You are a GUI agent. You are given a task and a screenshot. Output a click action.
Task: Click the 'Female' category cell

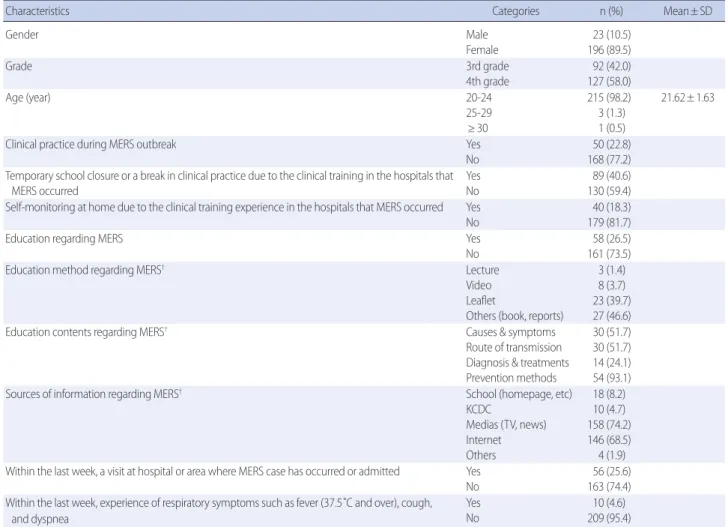[482, 50]
